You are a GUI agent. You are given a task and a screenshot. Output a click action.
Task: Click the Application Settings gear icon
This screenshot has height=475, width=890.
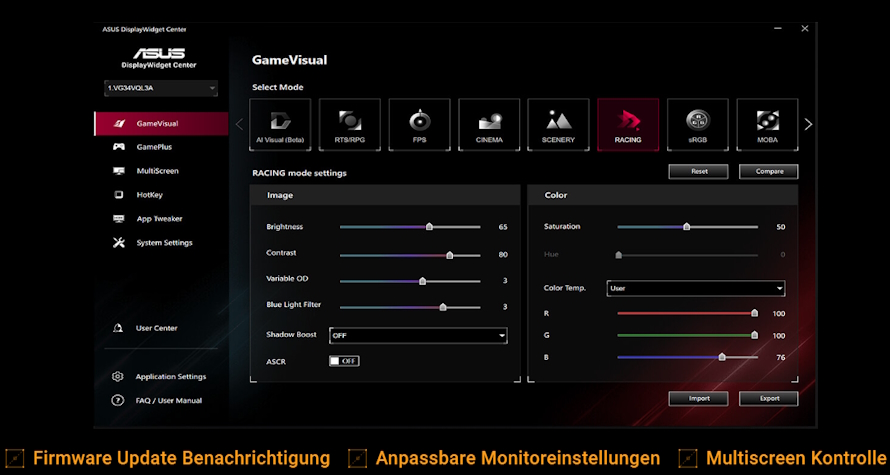click(x=117, y=377)
